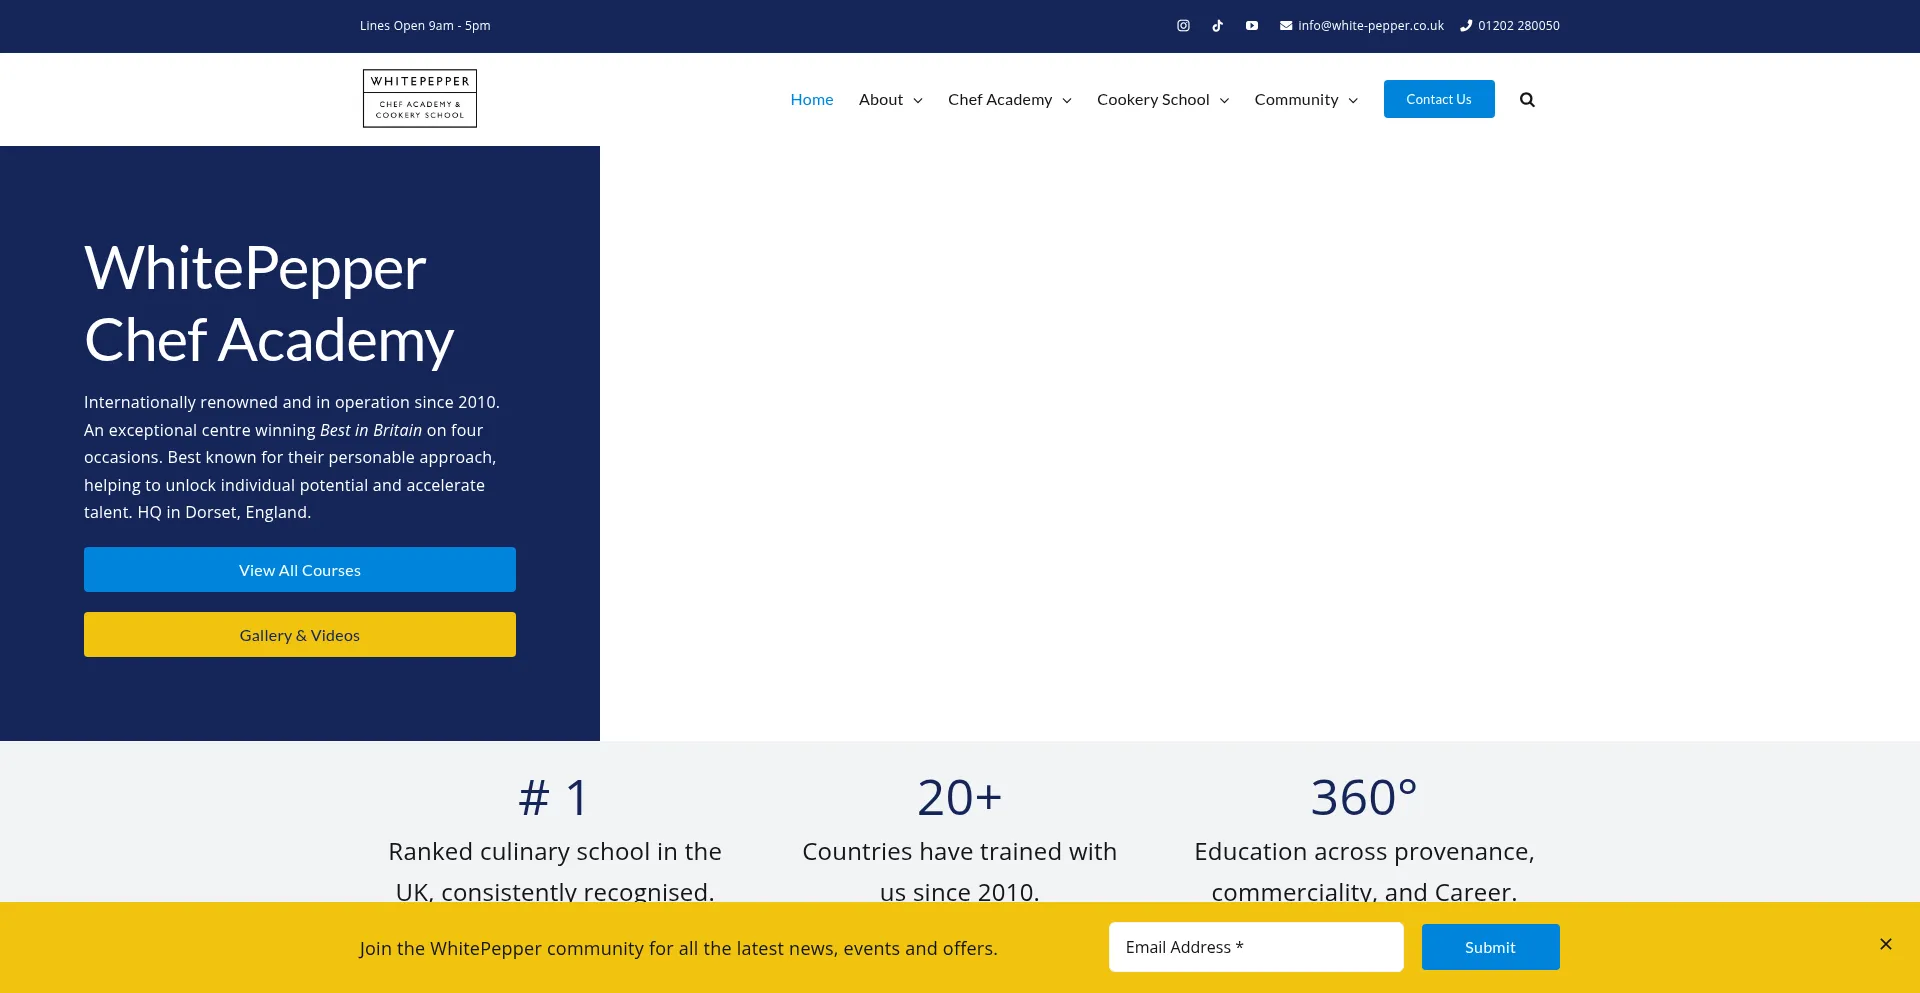The image size is (1920, 993).
Task: Submit the newsletter email form
Action: pyautogui.click(x=1491, y=947)
